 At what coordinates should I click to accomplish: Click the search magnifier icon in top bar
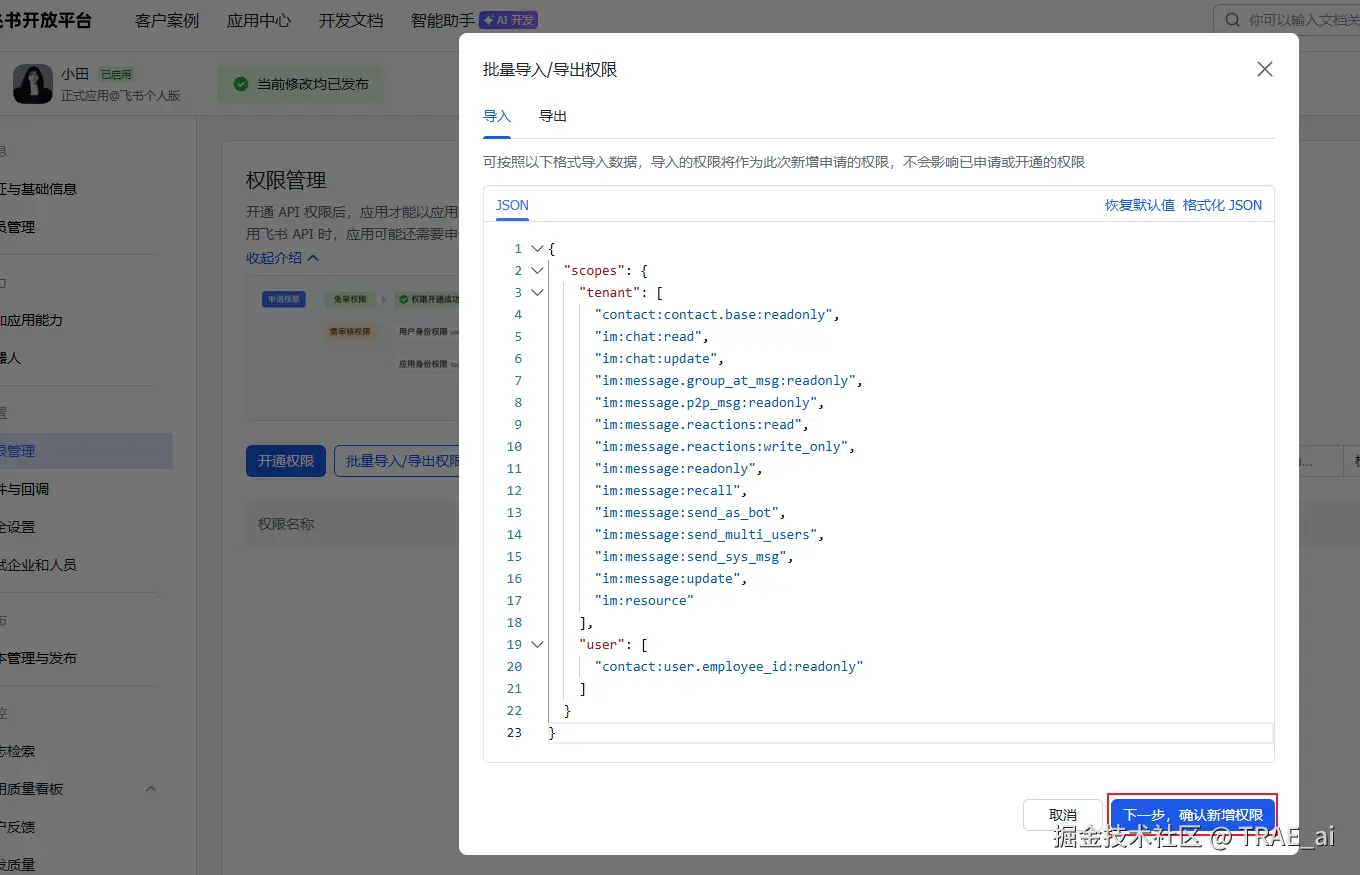tap(1232, 20)
